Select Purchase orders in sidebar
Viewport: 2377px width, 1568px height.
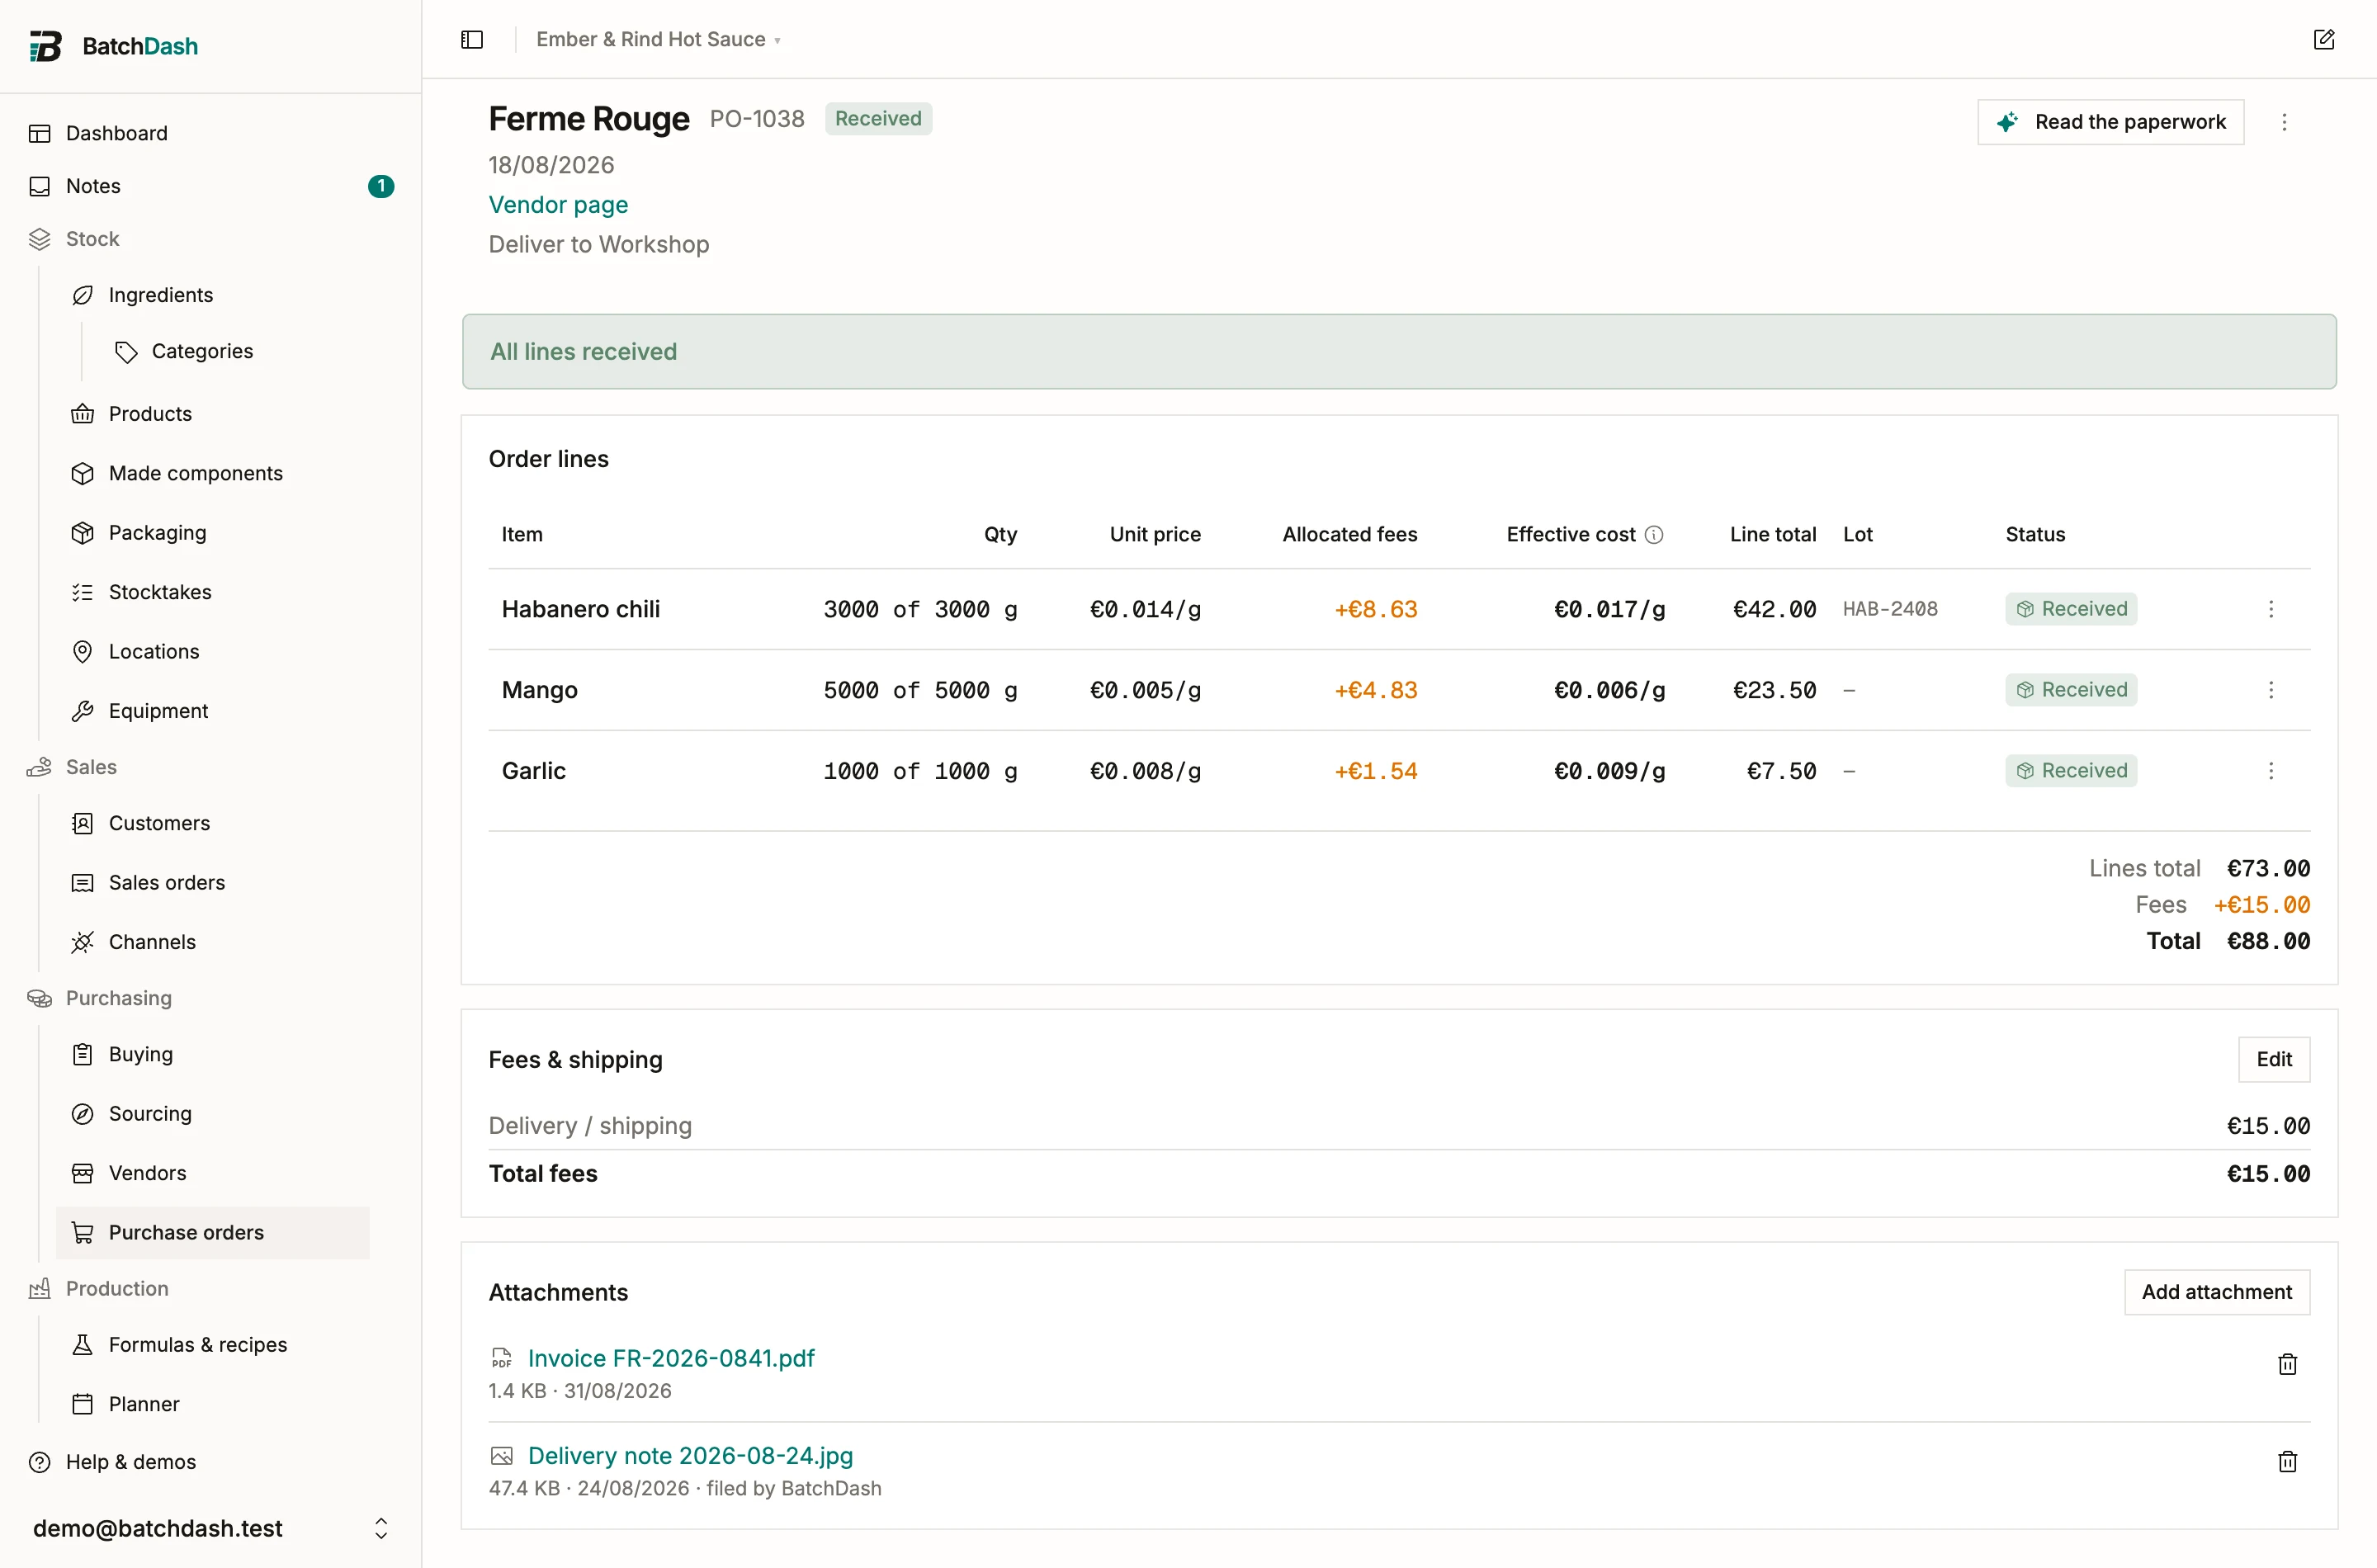213,1232
